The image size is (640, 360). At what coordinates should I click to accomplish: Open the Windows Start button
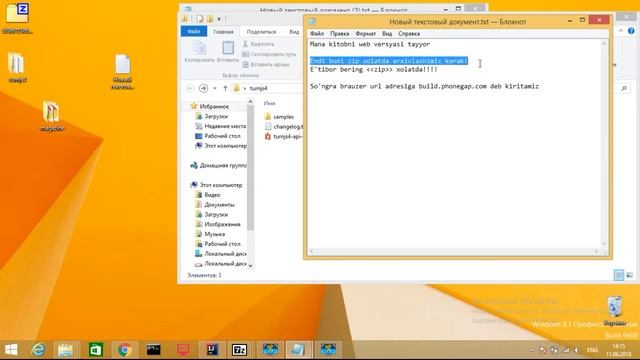click(11, 350)
